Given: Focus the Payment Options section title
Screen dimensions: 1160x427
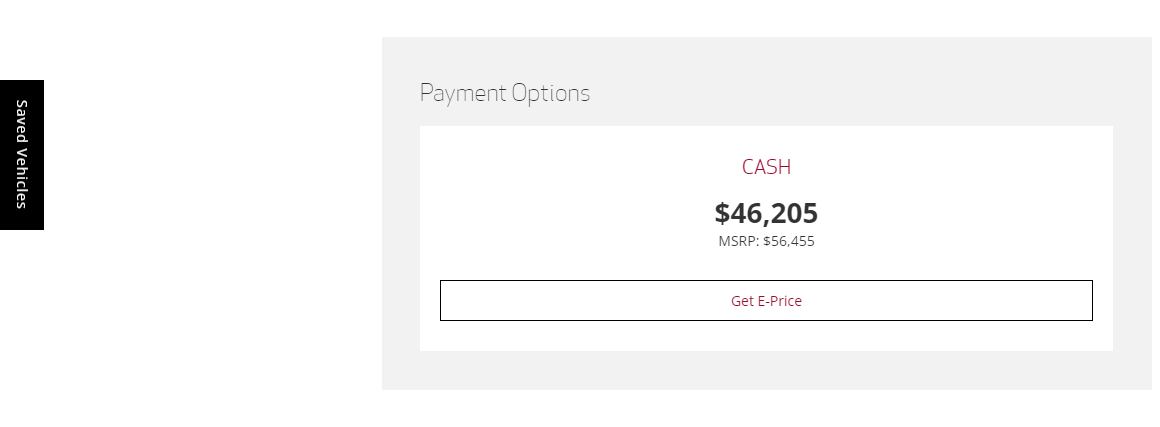Looking at the screenshot, I should (x=504, y=93).
